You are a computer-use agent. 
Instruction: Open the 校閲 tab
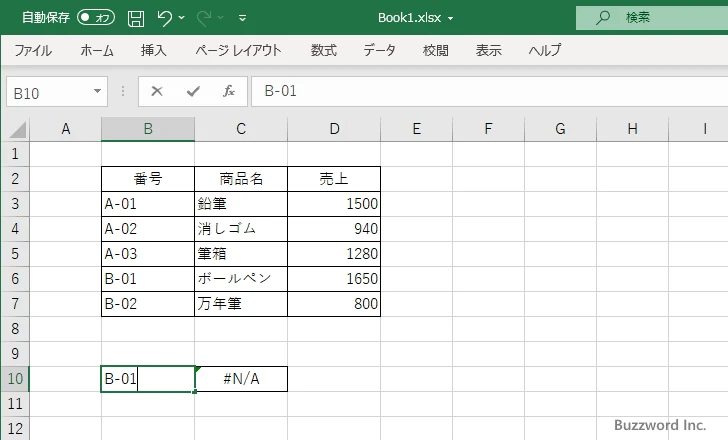tap(436, 50)
